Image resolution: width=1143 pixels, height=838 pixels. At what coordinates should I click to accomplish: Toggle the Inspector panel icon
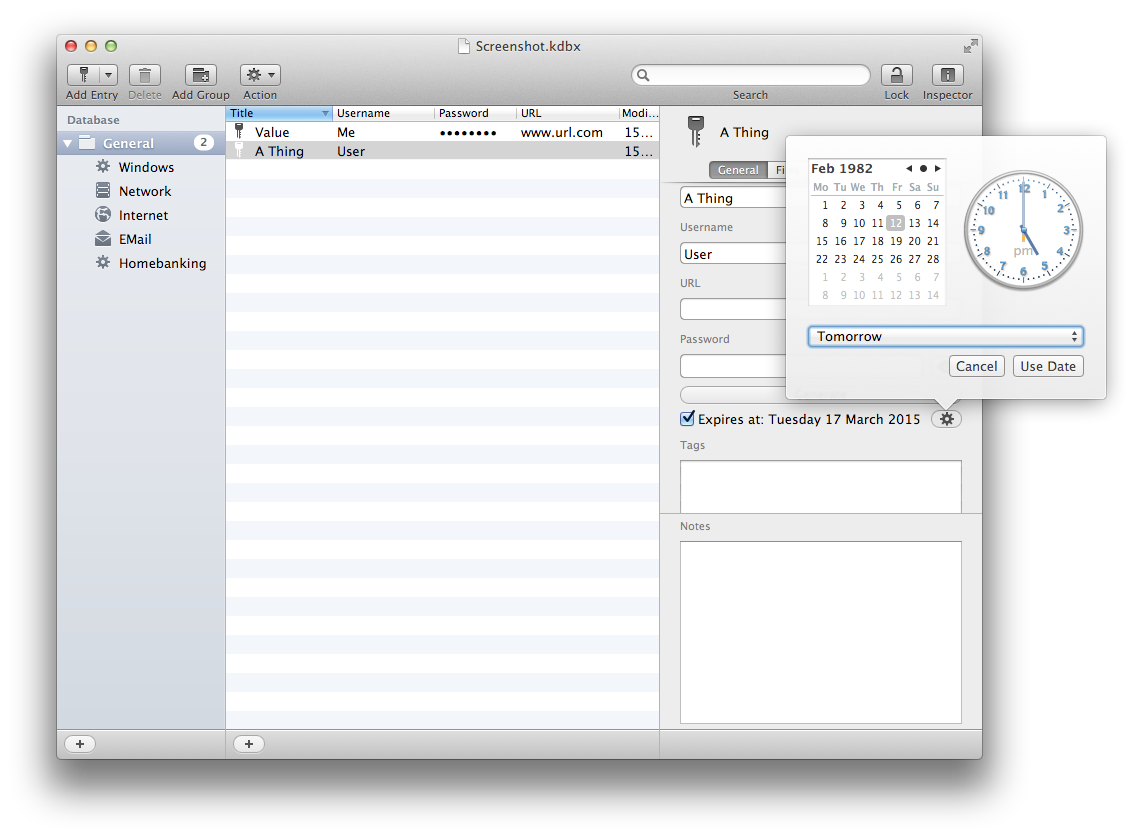click(x=947, y=75)
